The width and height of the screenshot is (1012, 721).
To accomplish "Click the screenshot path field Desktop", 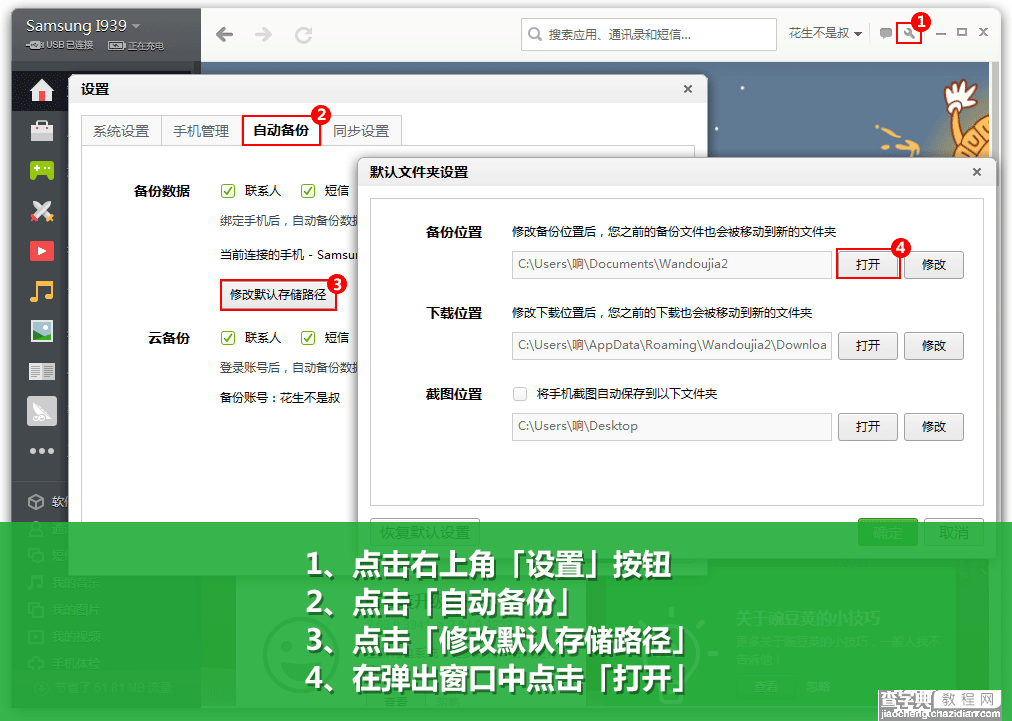I will pyautogui.click(x=671, y=427).
